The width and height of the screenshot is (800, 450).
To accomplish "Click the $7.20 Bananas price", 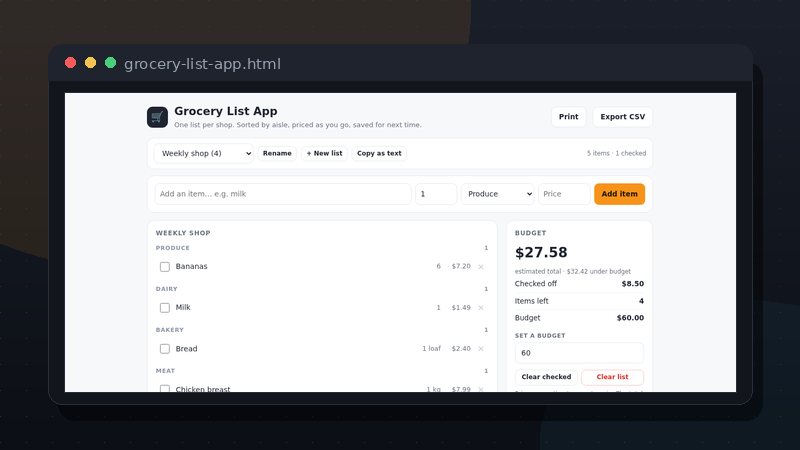I will (461, 266).
